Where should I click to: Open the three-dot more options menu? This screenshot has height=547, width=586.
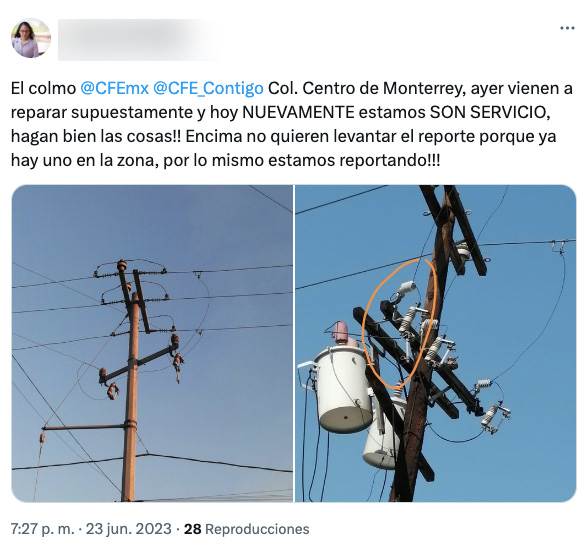click(x=567, y=28)
